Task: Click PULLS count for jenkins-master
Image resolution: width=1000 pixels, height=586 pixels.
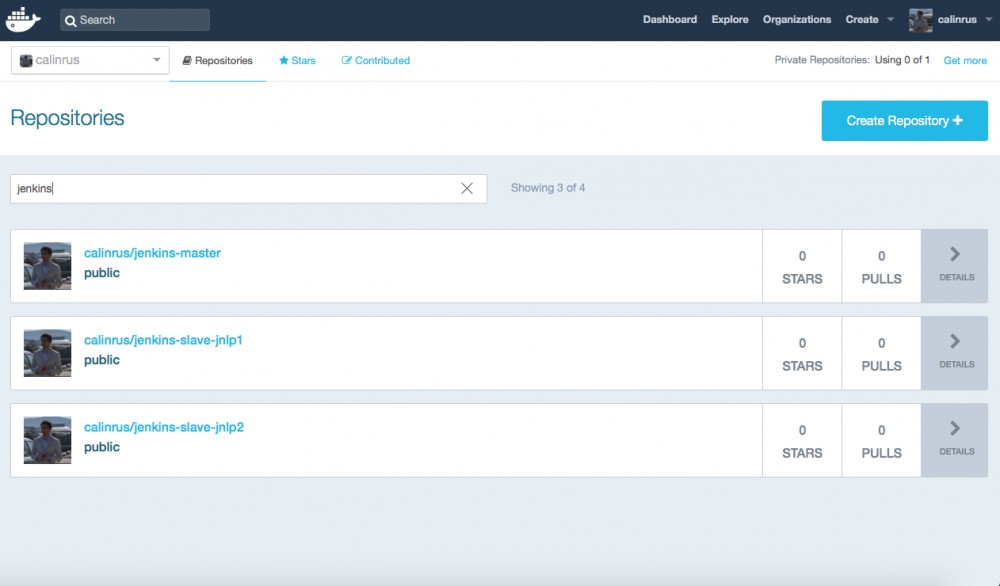Action: click(881, 267)
